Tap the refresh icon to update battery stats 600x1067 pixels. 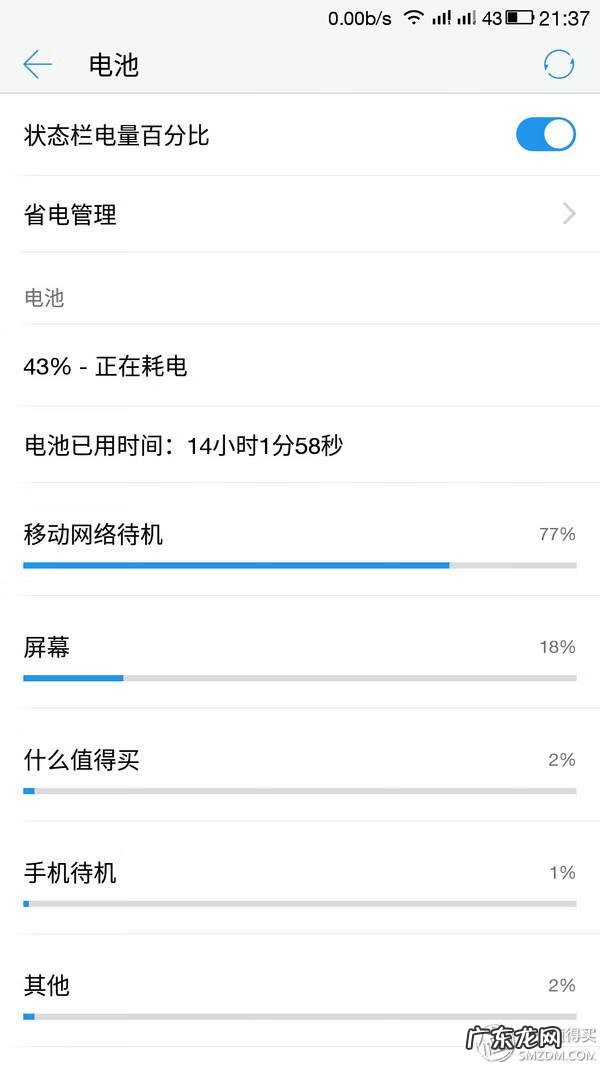tap(559, 63)
